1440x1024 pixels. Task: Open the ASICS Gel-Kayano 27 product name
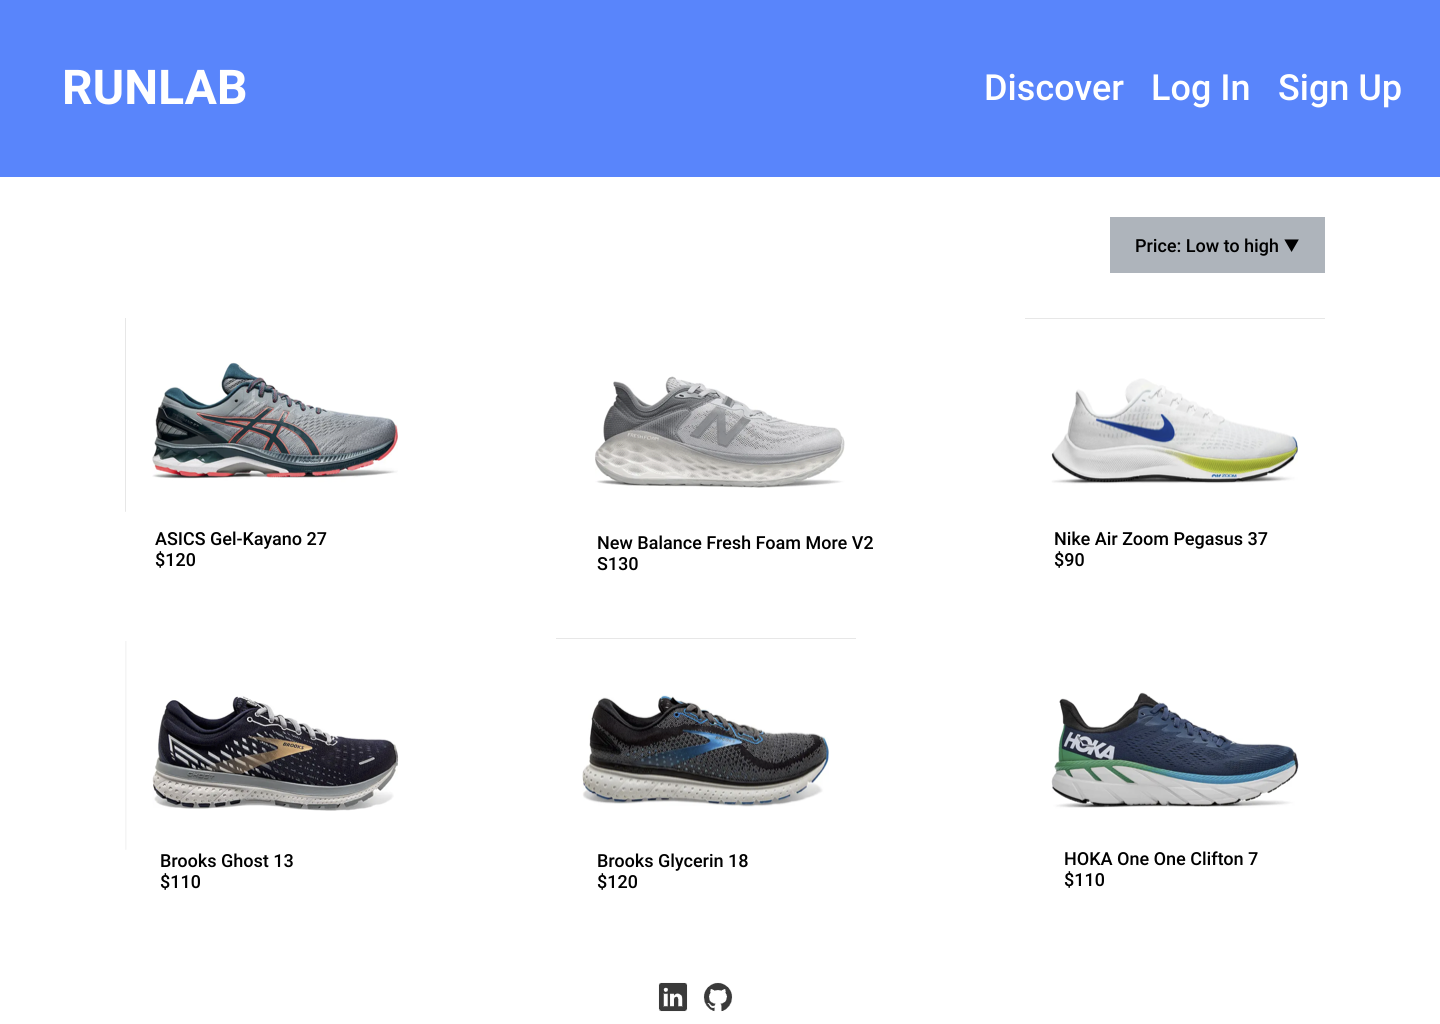point(240,538)
